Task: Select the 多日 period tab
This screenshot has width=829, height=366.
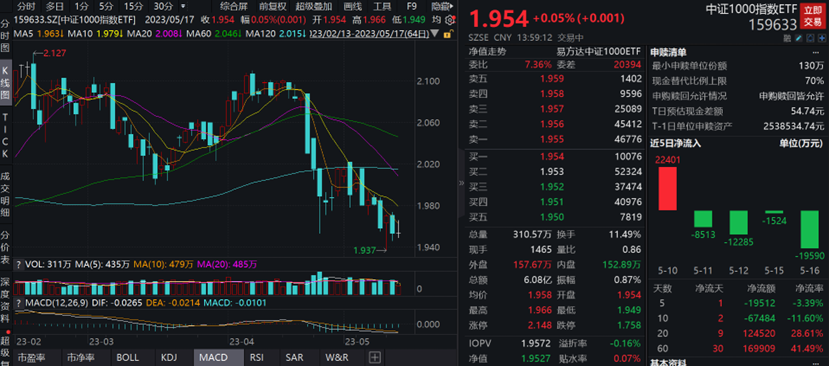Action: point(54,6)
